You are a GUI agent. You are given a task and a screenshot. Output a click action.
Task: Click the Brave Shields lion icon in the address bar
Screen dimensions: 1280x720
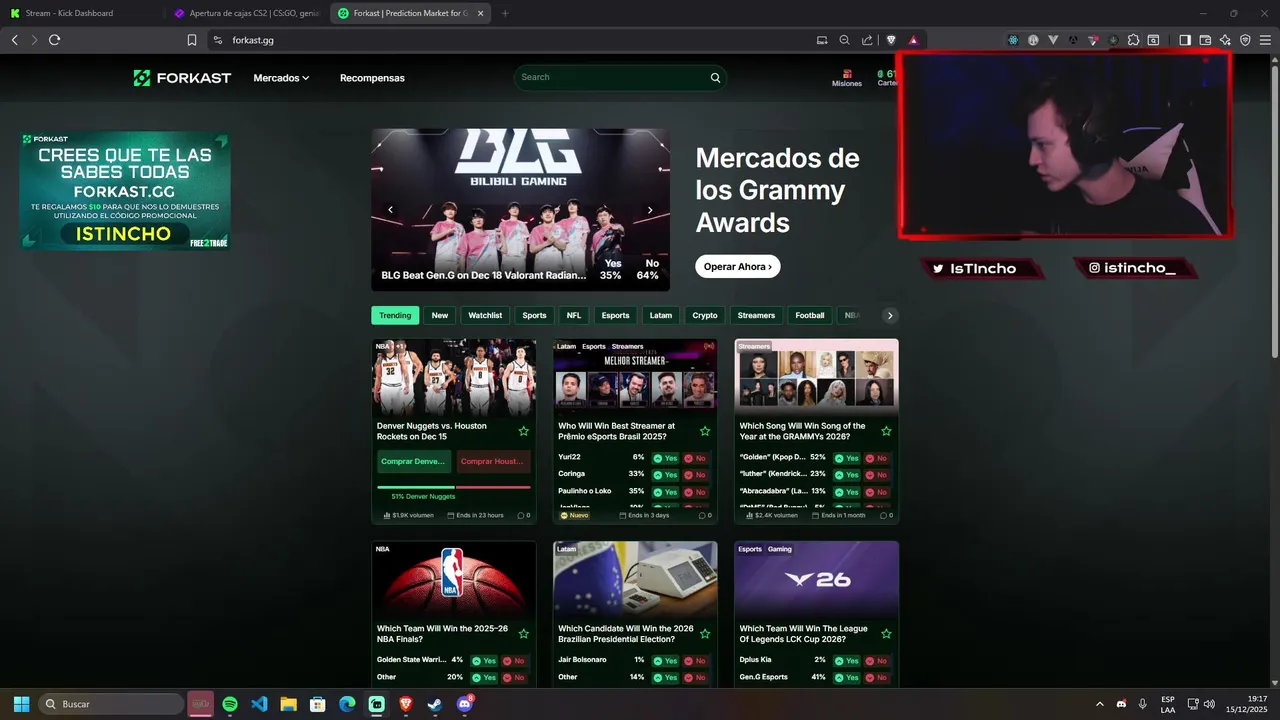(891, 40)
